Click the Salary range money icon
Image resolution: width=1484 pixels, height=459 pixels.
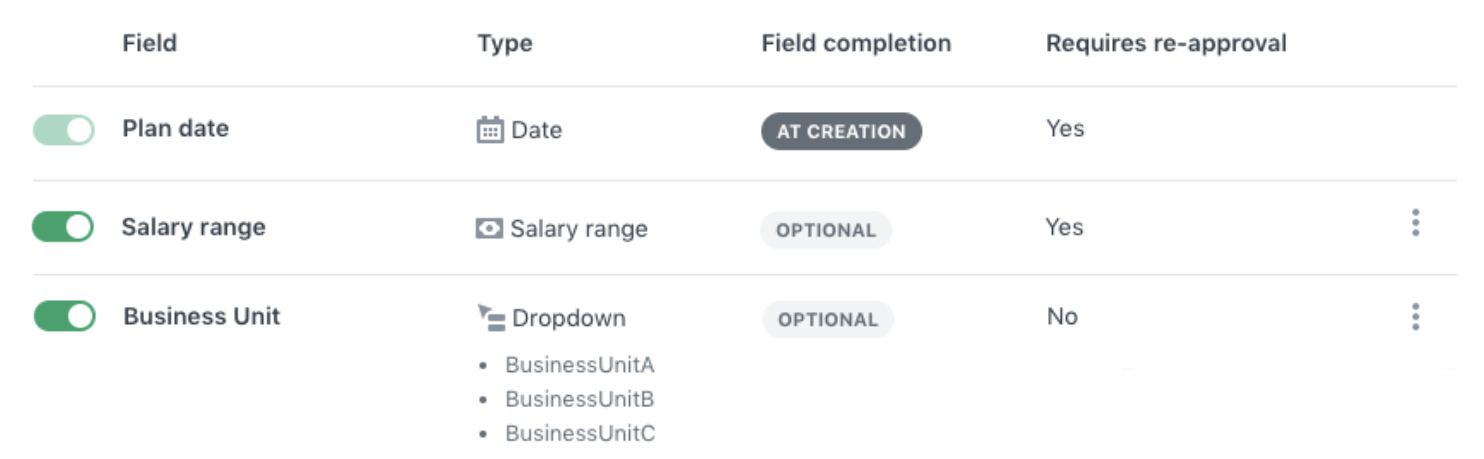coord(489,229)
